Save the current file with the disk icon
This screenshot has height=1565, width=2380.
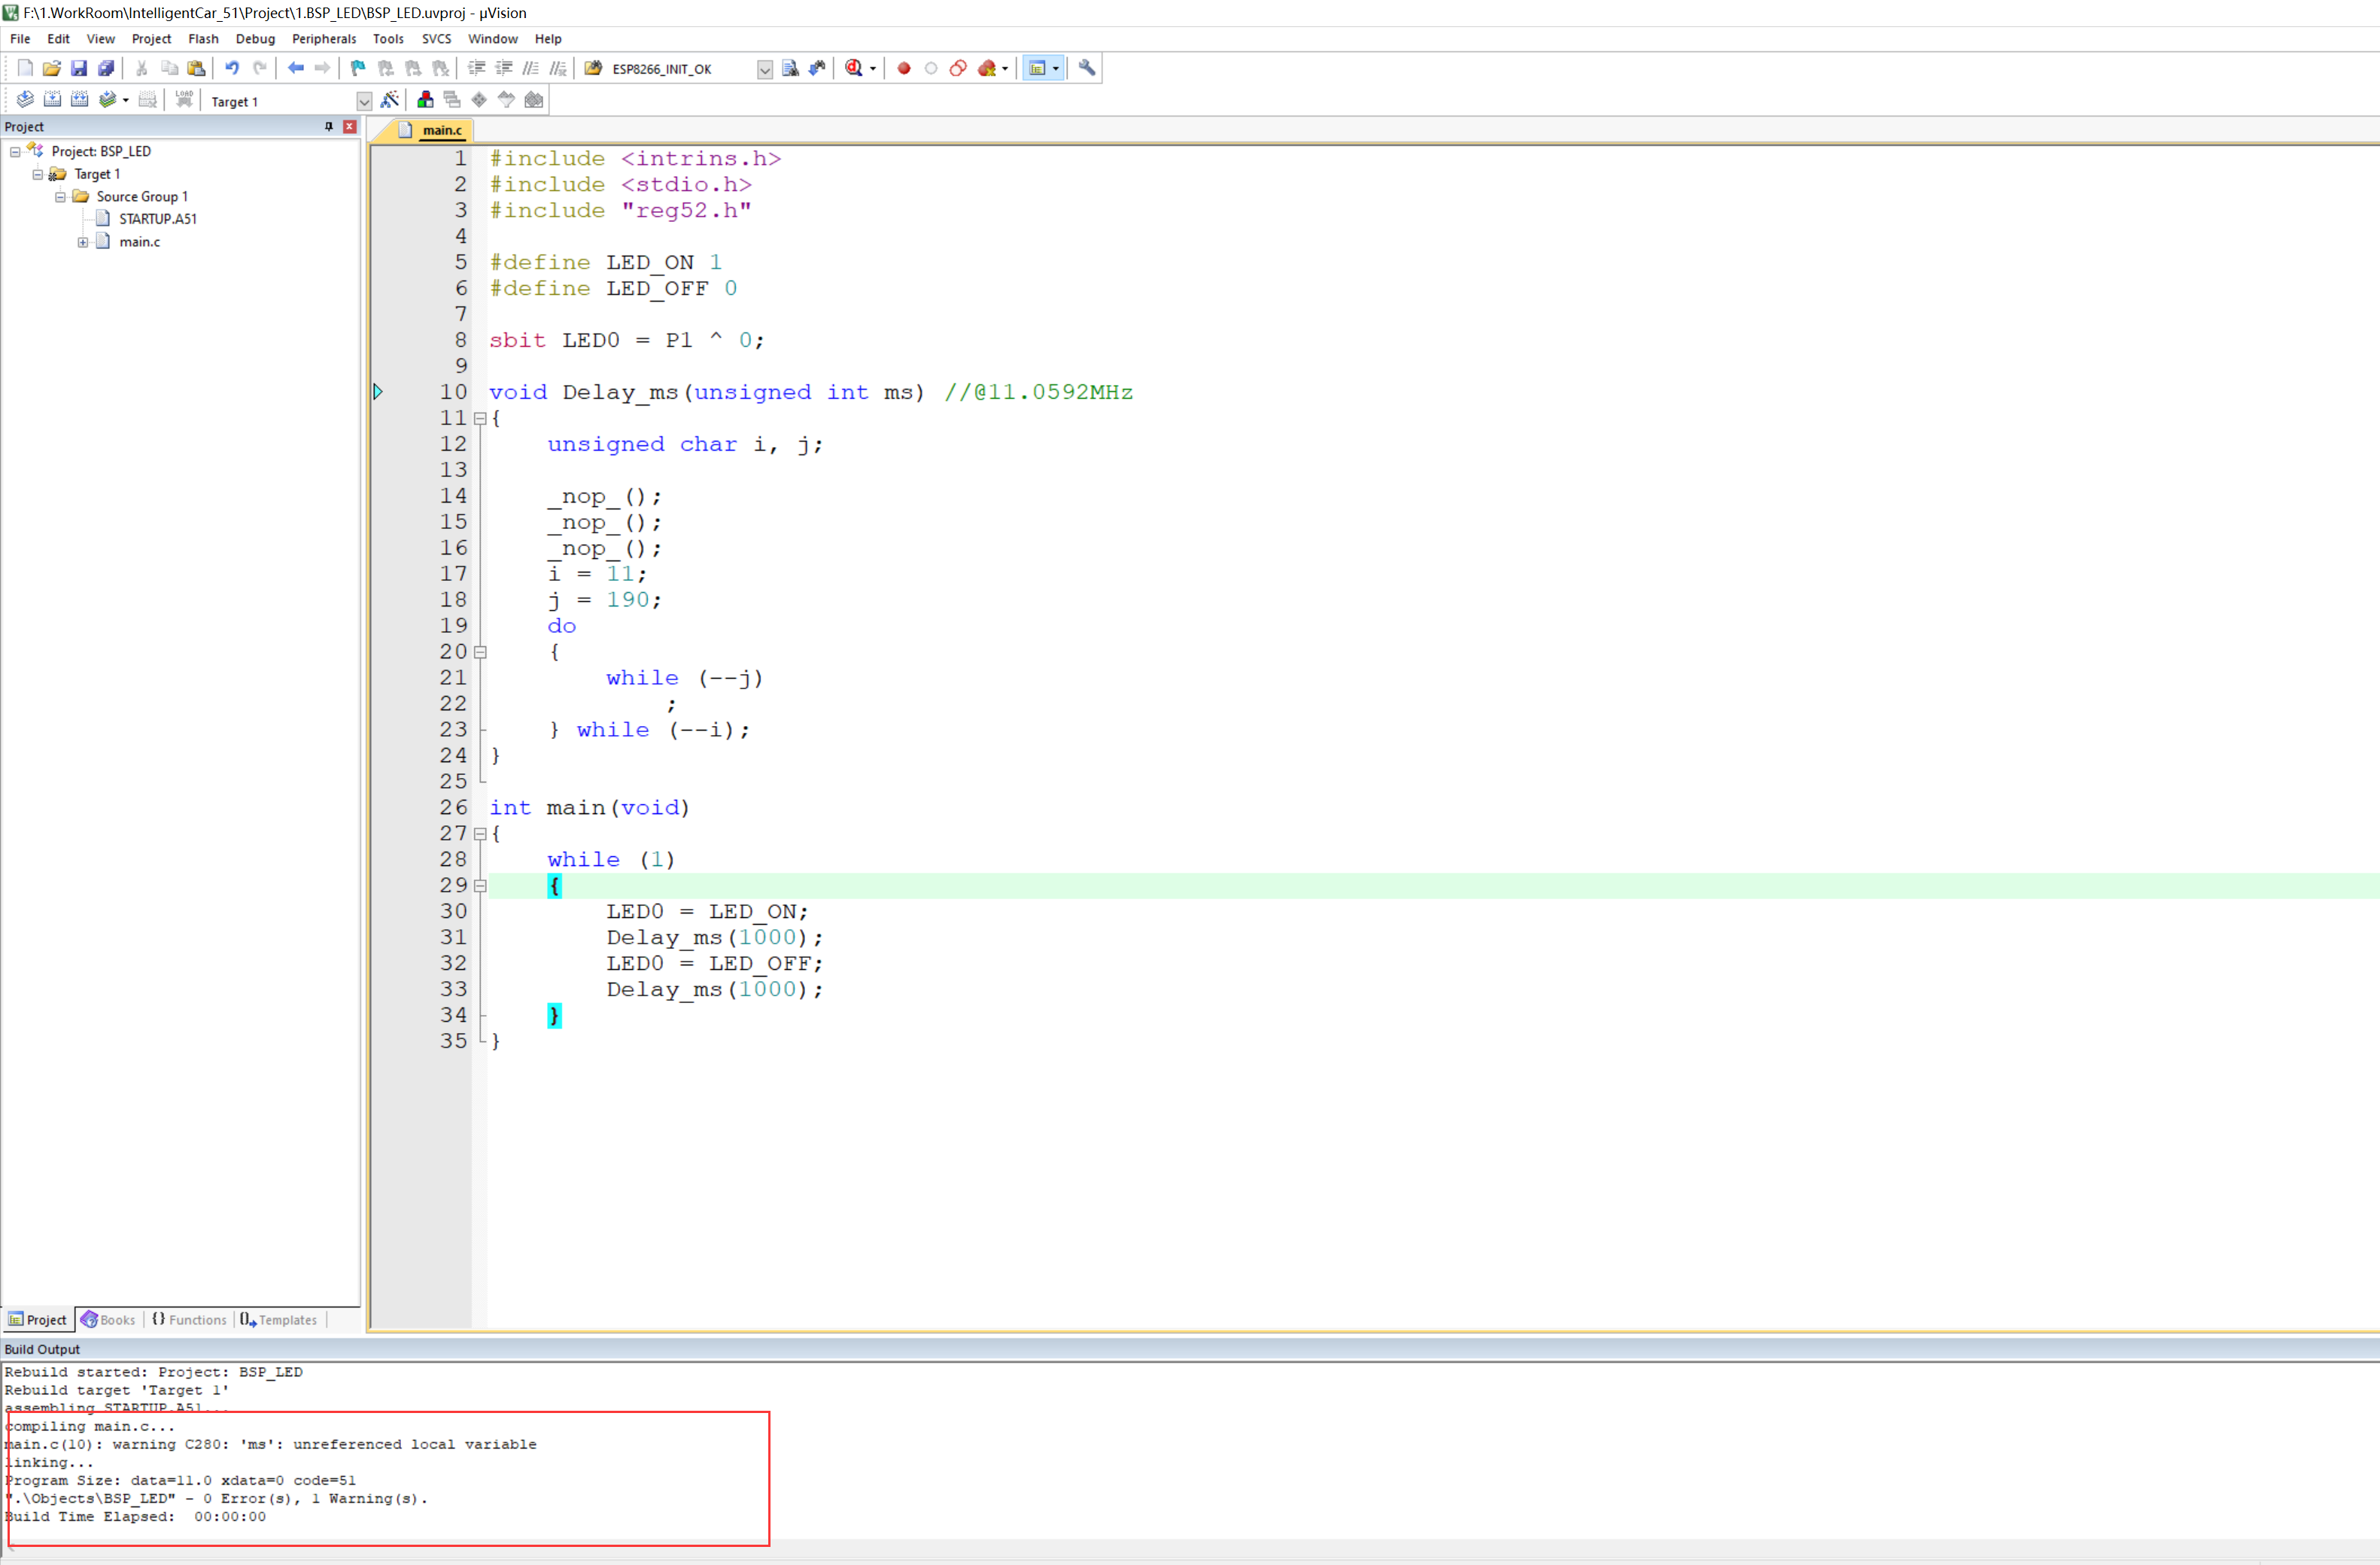(79, 68)
